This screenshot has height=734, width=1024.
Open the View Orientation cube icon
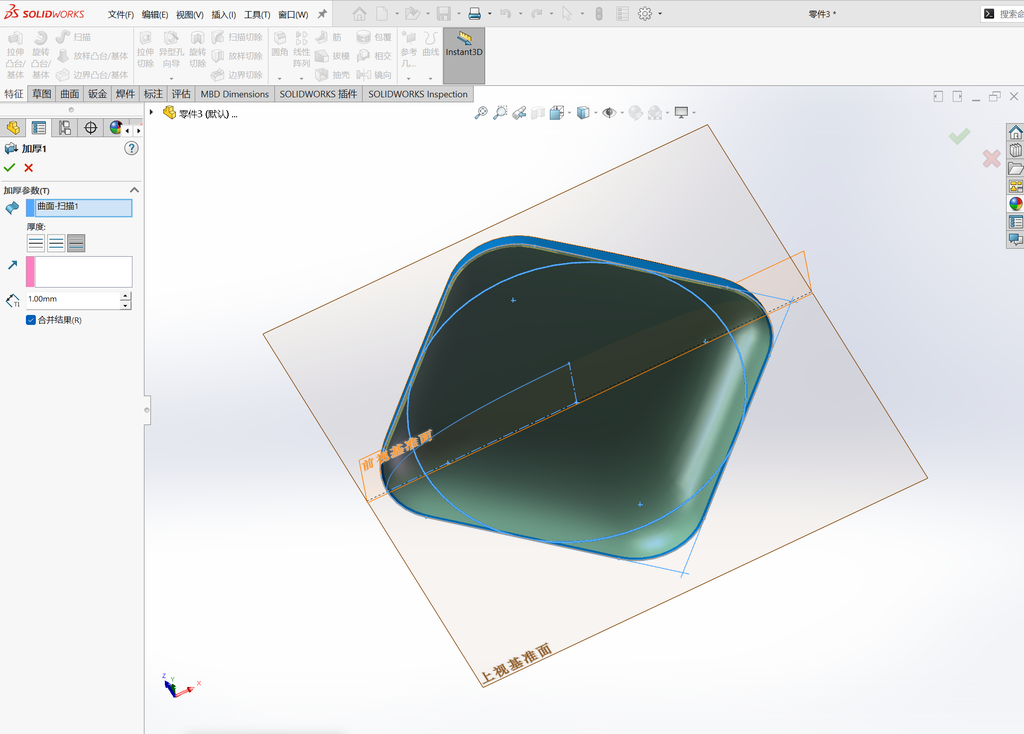(x=557, y=113)
